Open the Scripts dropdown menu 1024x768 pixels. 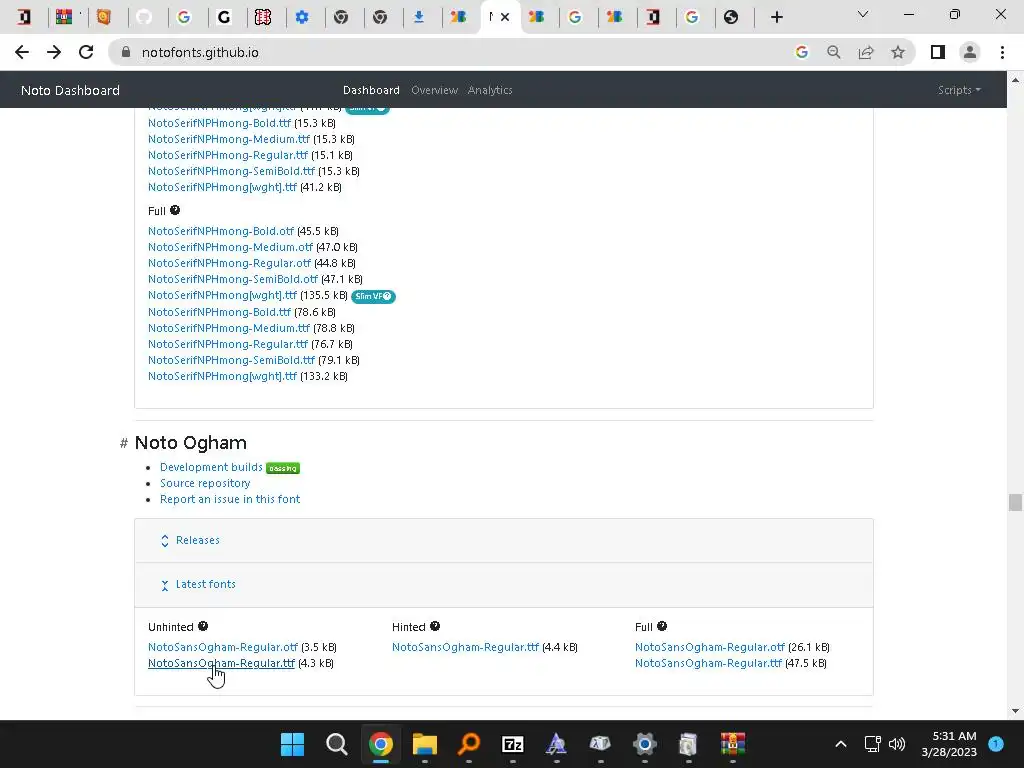pyautogui.click(x=959, y=90)
